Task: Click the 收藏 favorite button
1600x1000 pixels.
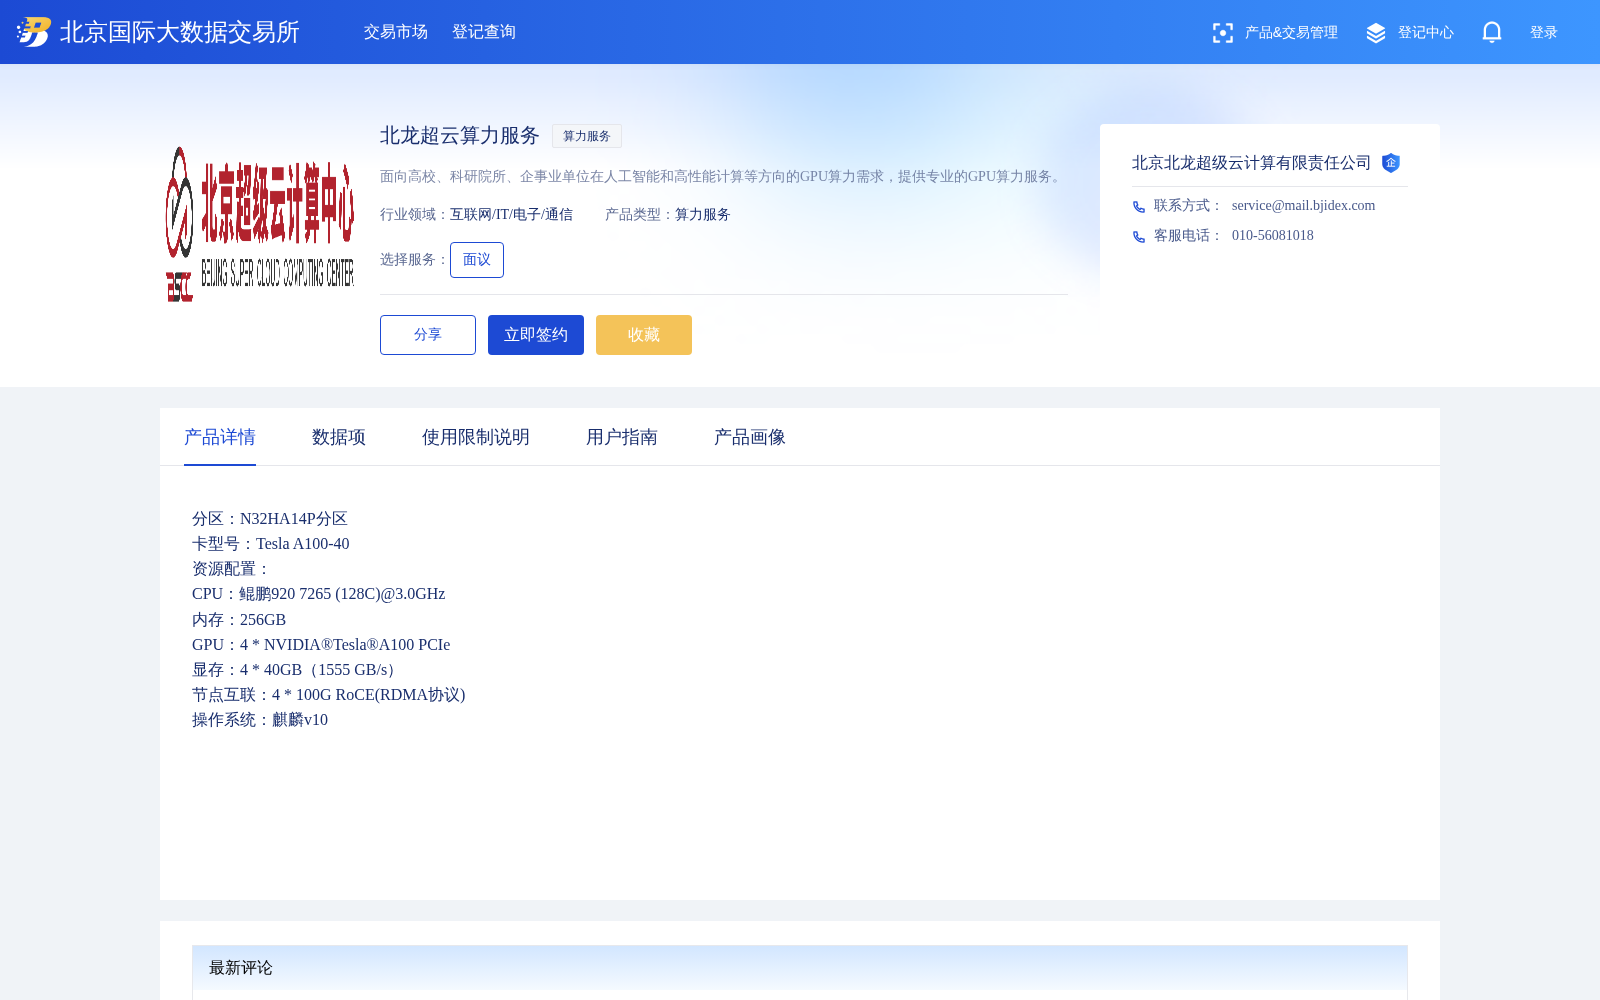Action: click(644, 335)
